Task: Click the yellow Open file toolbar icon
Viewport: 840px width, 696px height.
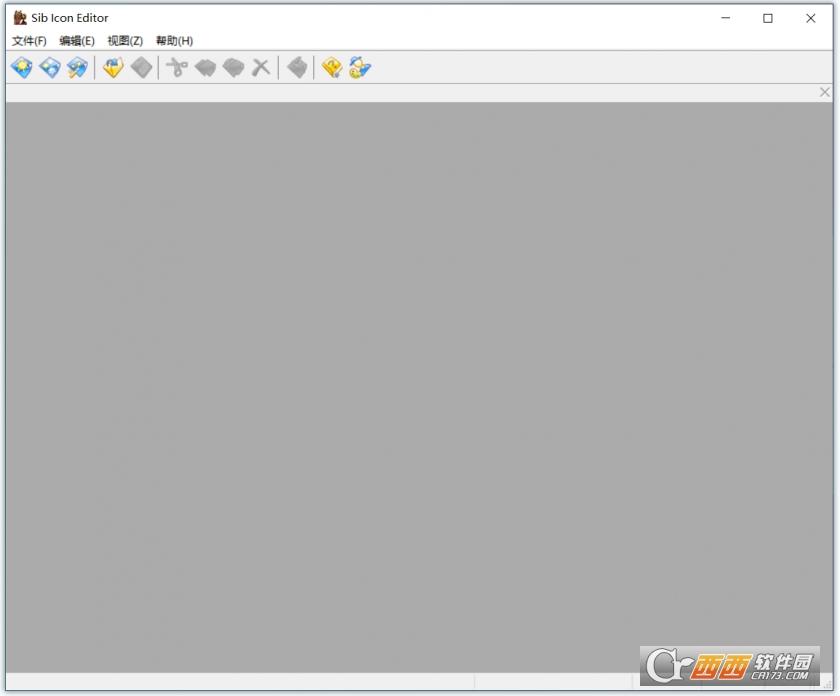Action: click(113, 68)
